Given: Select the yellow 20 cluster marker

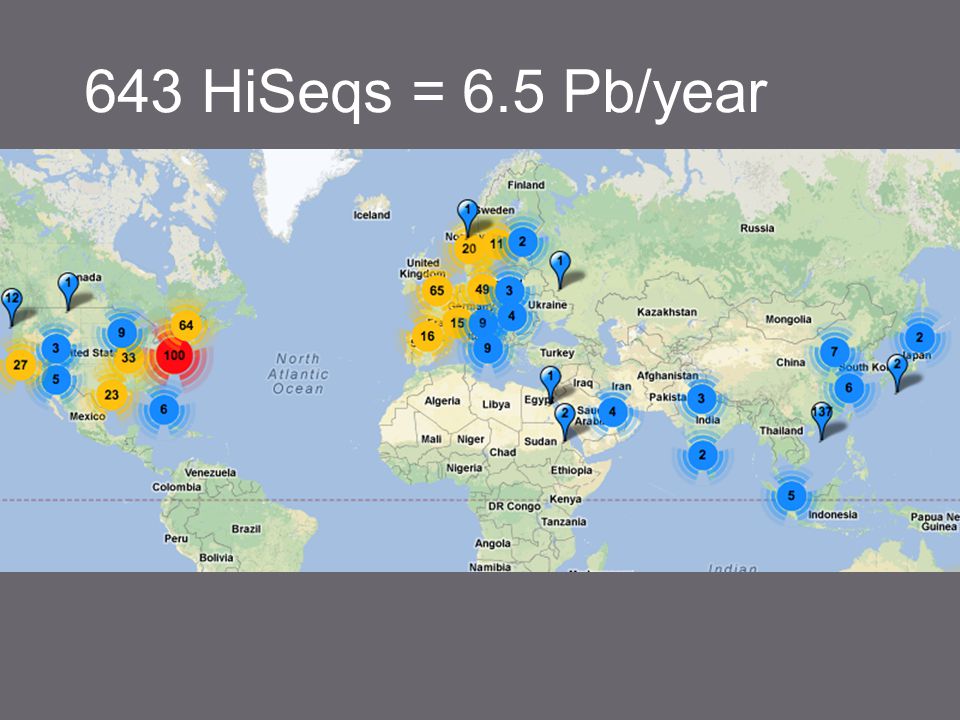Looking at the screenshot, I should [469, 249].
